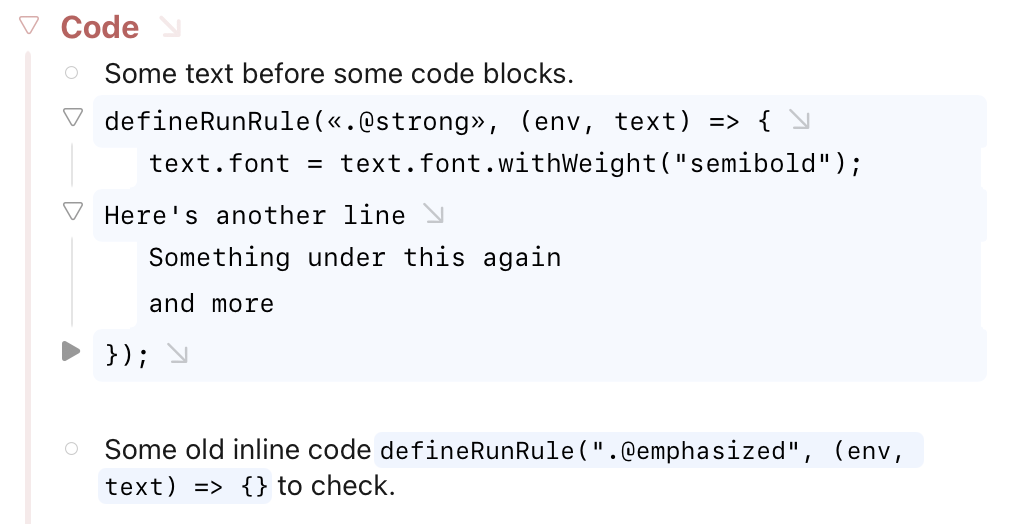
Task: Click arrow icon after "Here's another line"
Action: coord(433,213)
